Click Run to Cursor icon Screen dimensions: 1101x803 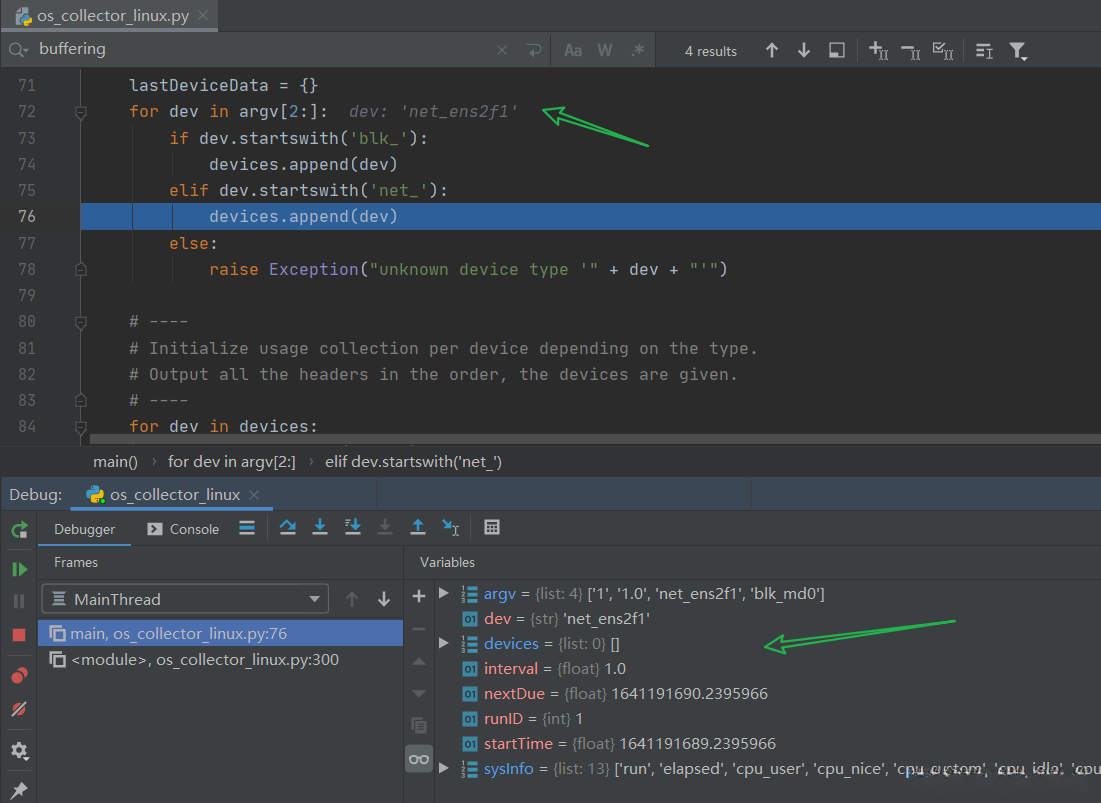[451, 528]
